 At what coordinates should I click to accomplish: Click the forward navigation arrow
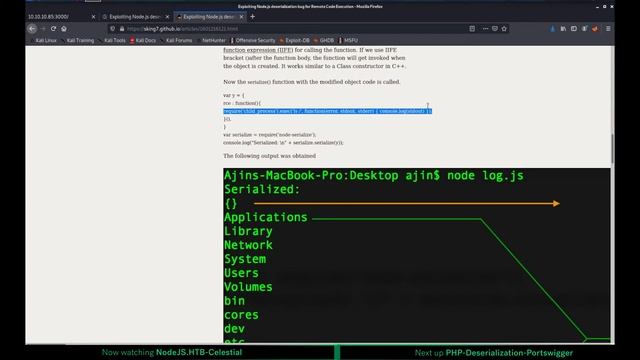tap(43, 29)
